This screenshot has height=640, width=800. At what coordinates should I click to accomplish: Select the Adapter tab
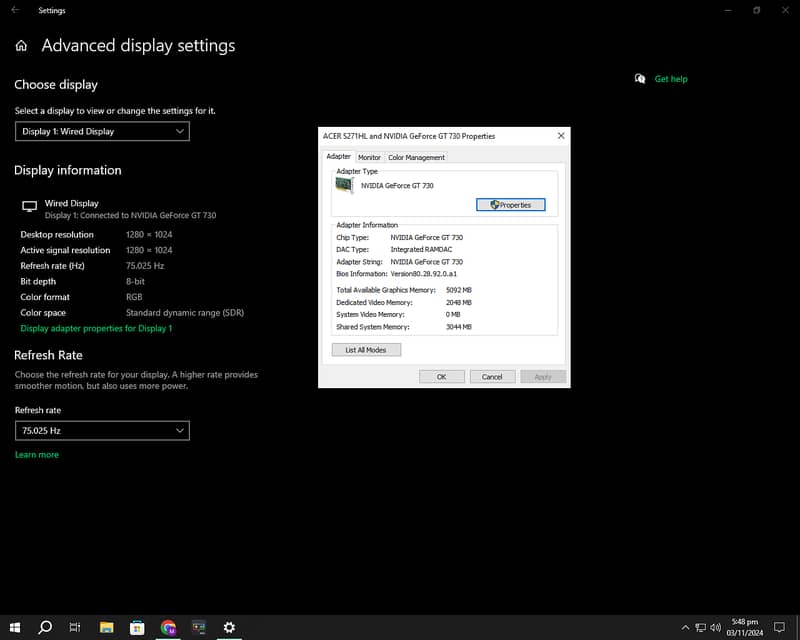[x=338, y=156]
